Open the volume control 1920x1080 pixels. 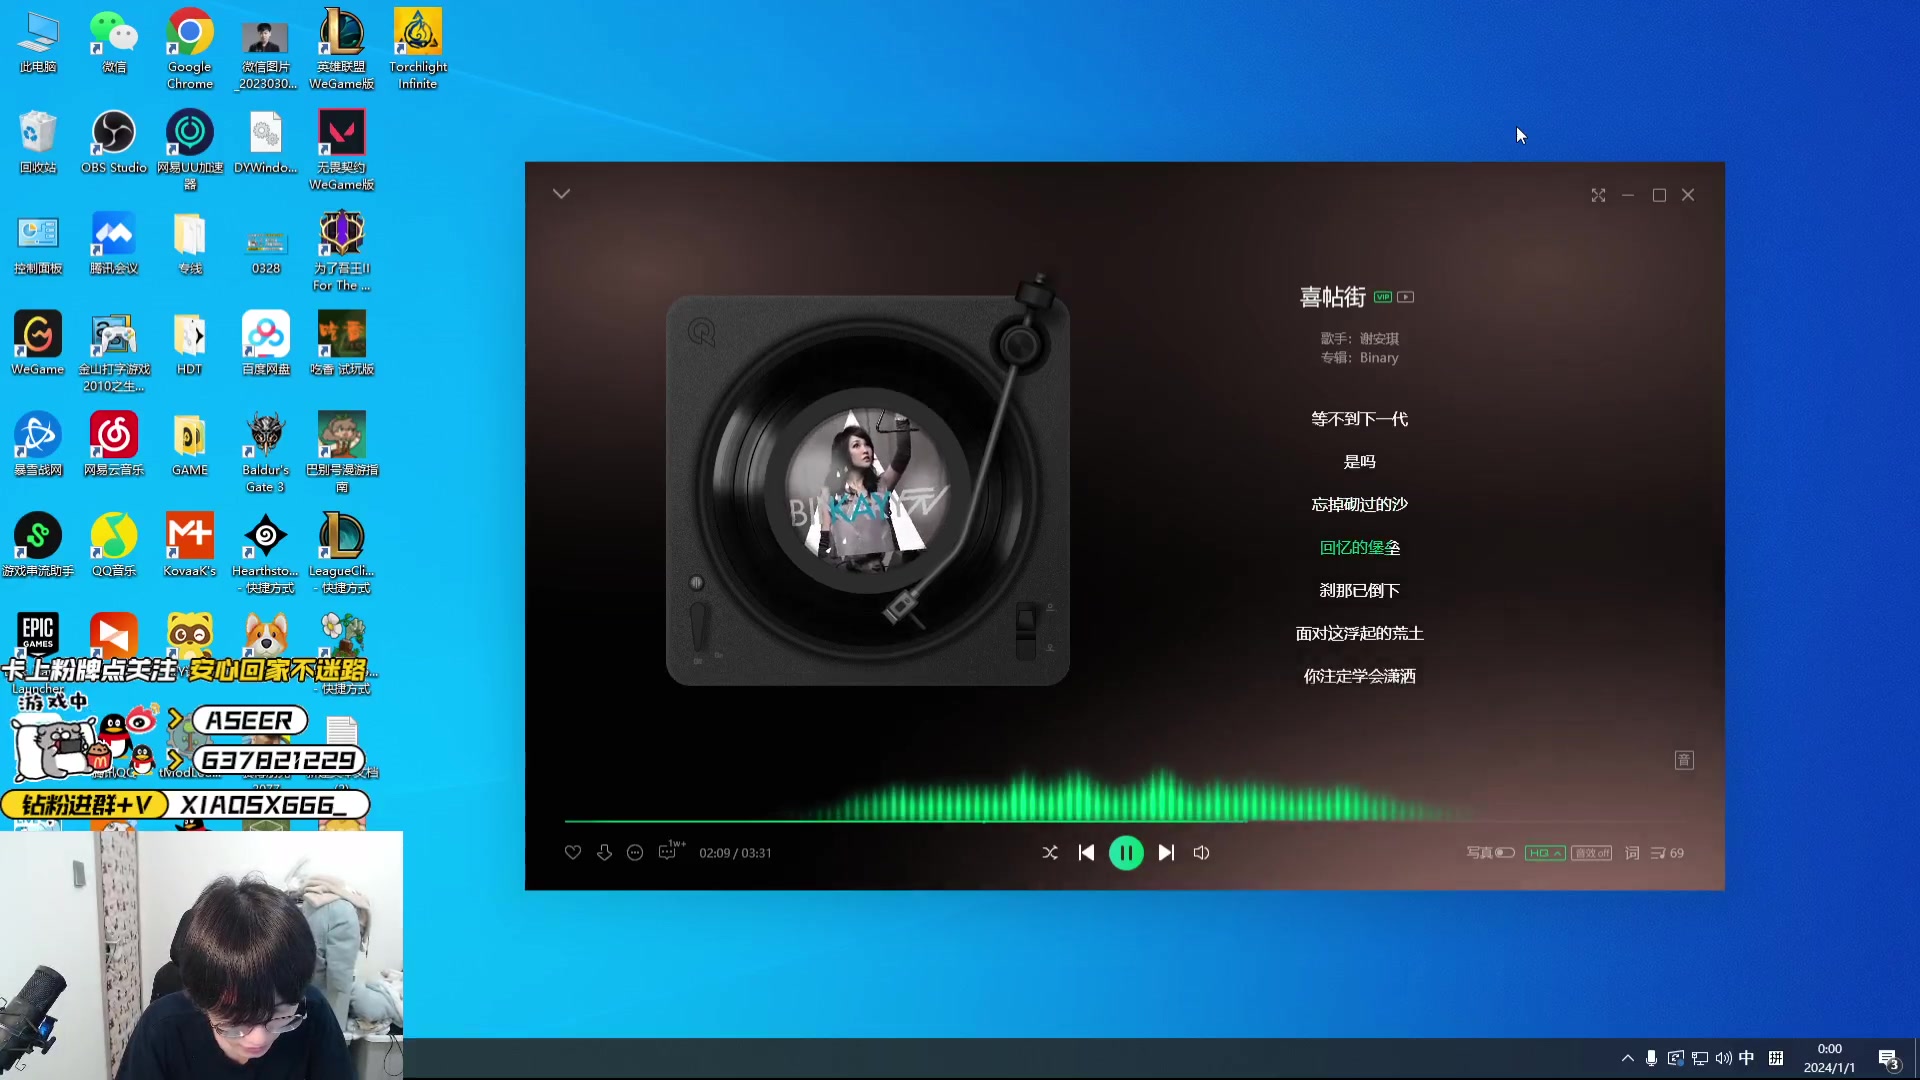[1202, 853]
